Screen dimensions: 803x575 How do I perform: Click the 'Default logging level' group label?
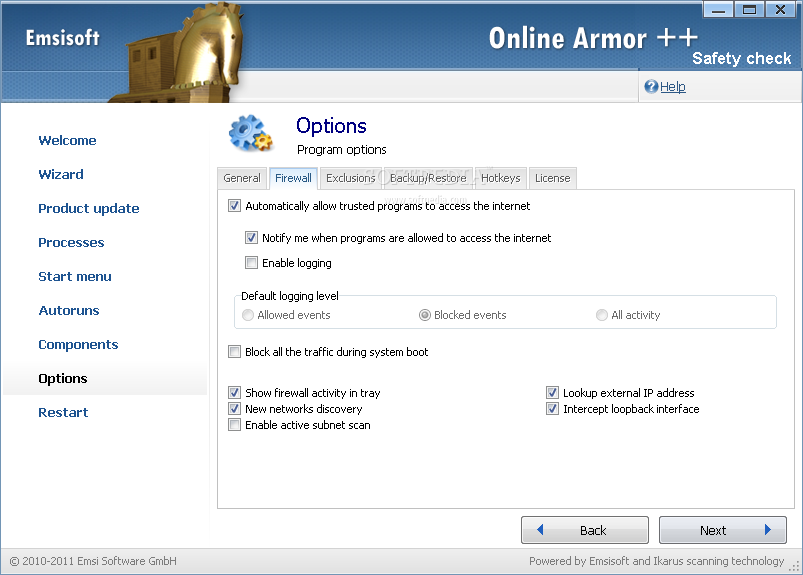pos(290,296)
